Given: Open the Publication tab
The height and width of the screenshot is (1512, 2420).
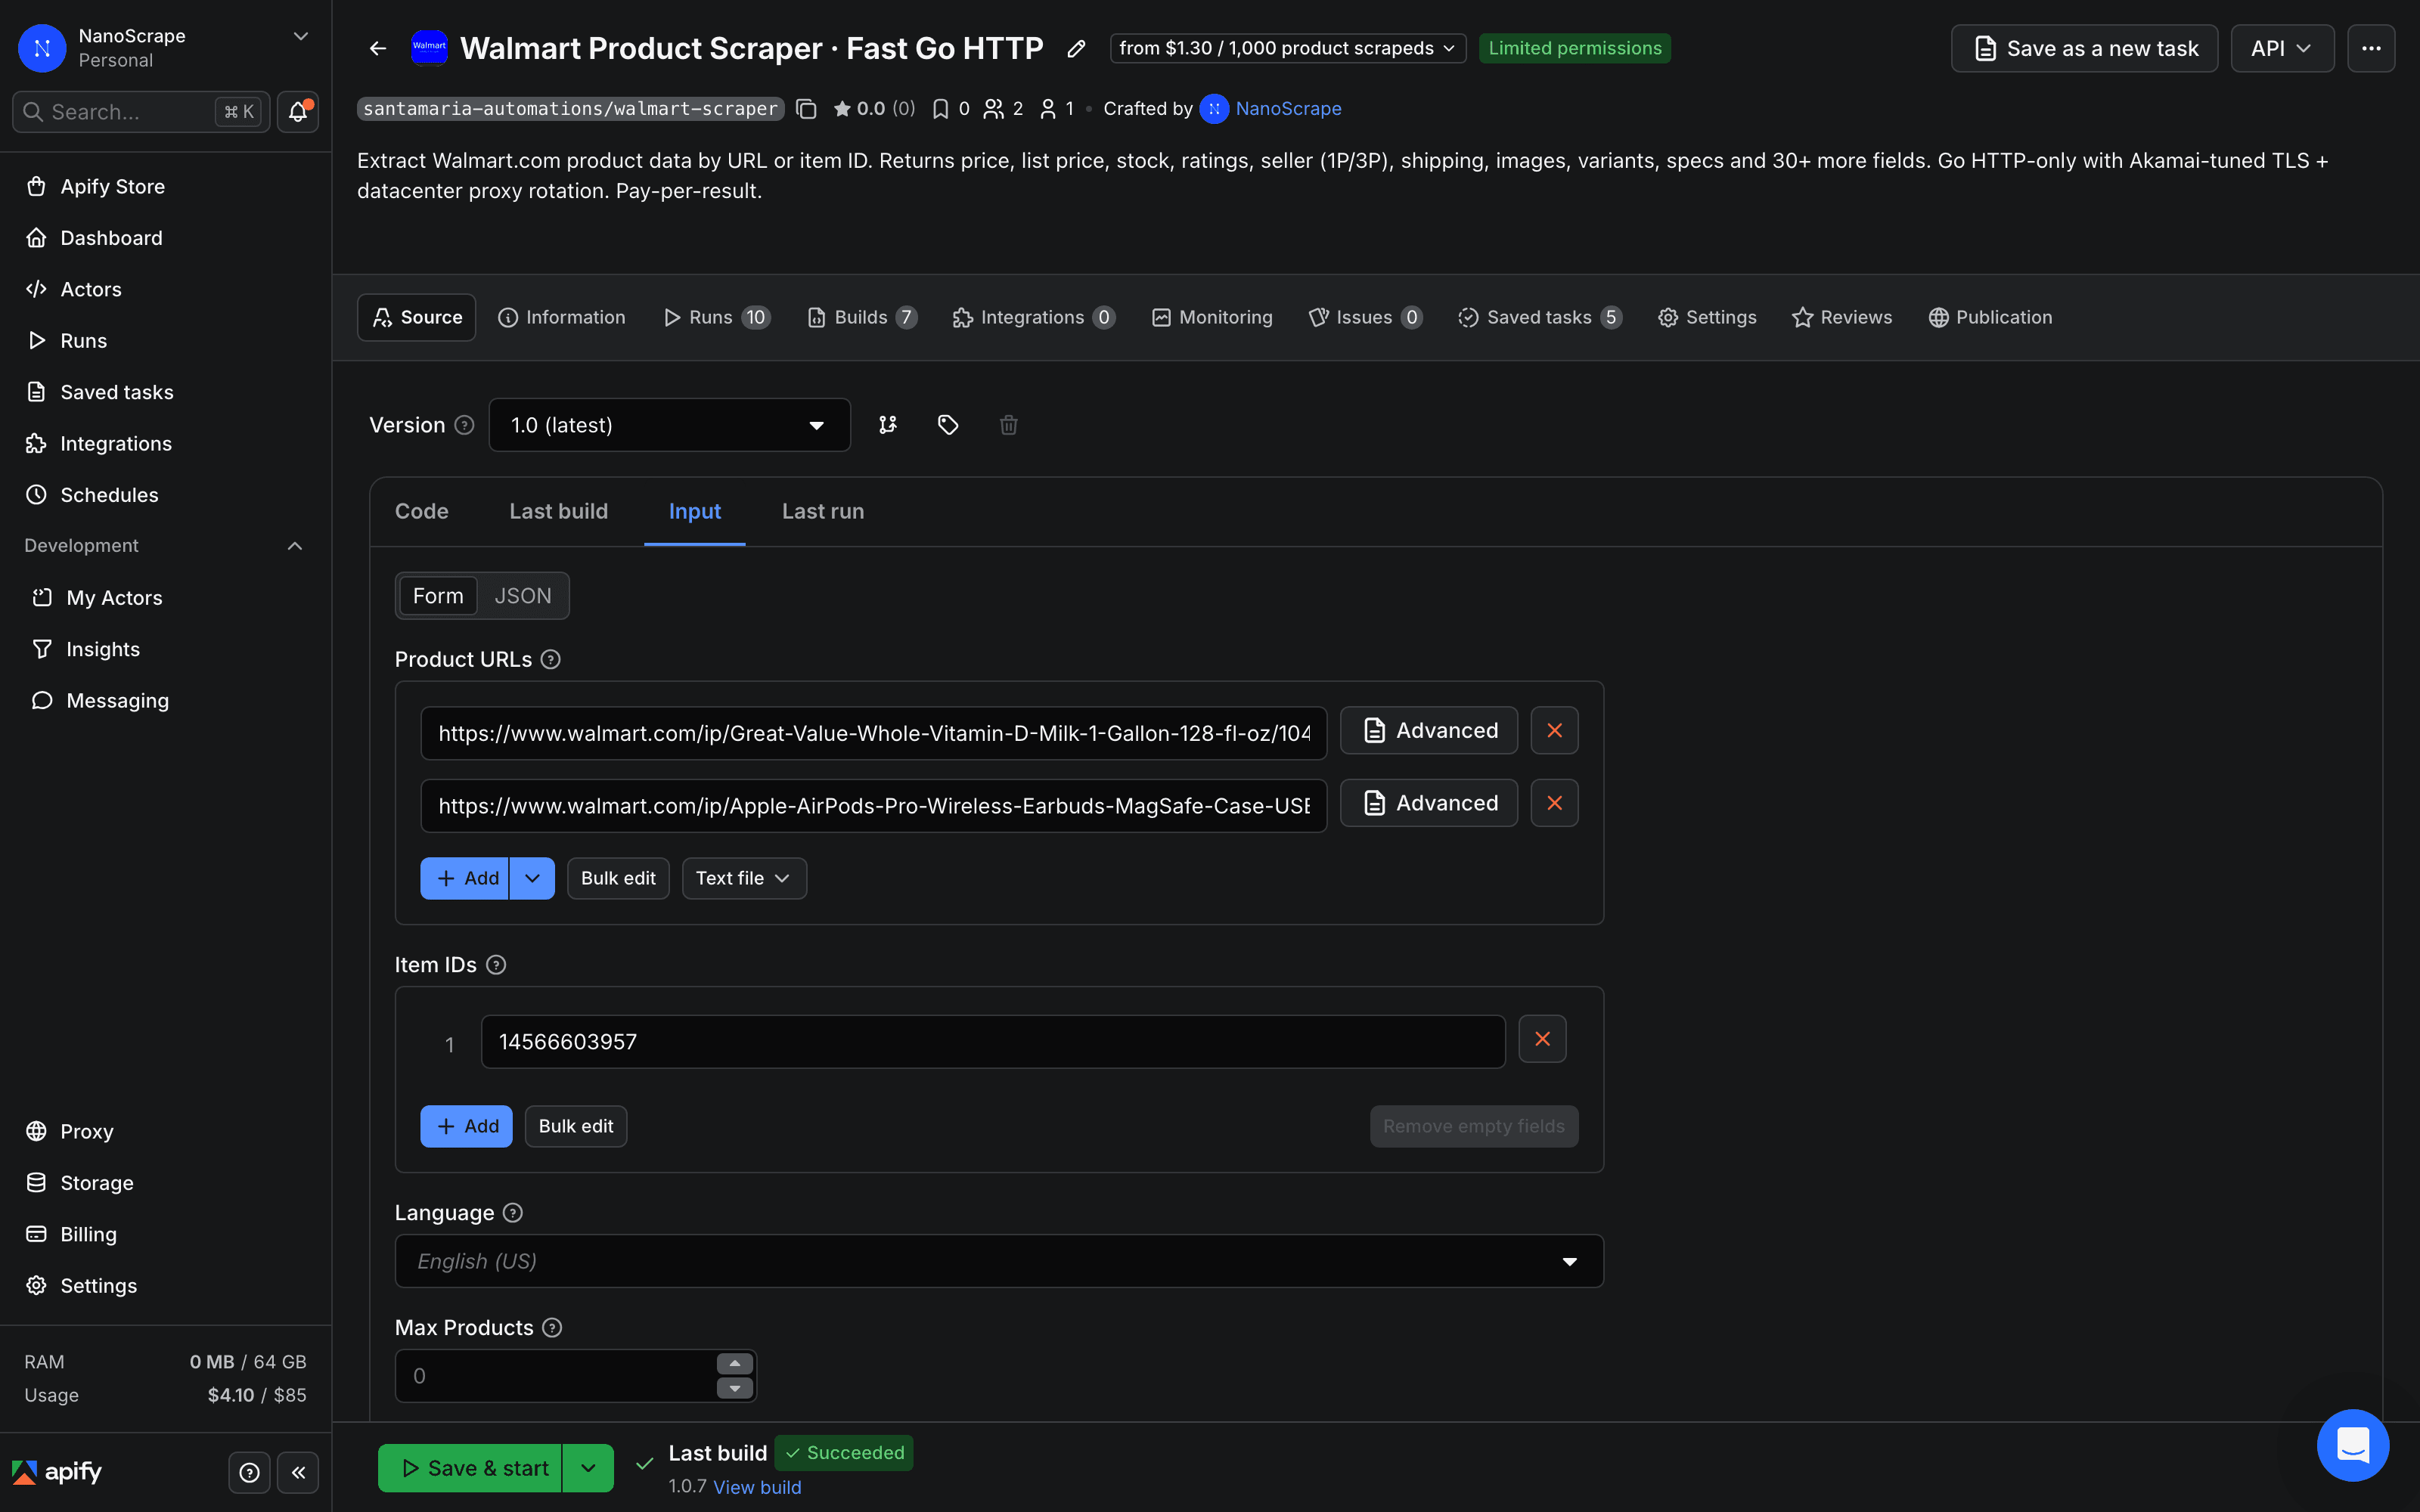Looking at the screenshot, I should pyautogui.click(x=1990, y=317).
